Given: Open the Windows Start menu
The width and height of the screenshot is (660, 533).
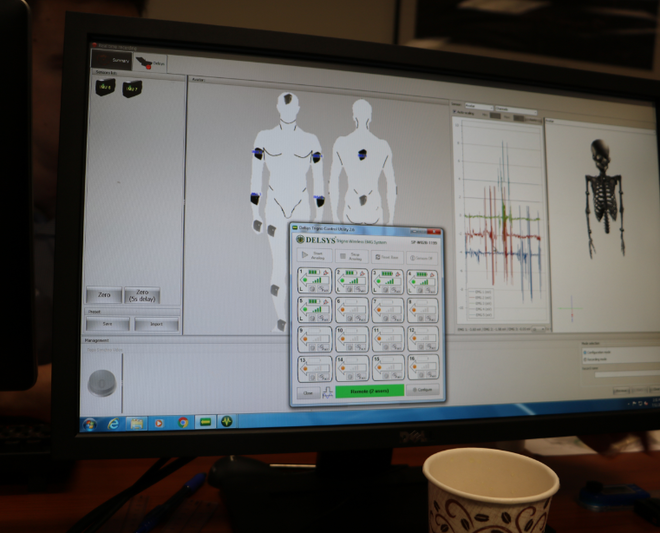Looking at the screenshot, I should tap(89, 424).
